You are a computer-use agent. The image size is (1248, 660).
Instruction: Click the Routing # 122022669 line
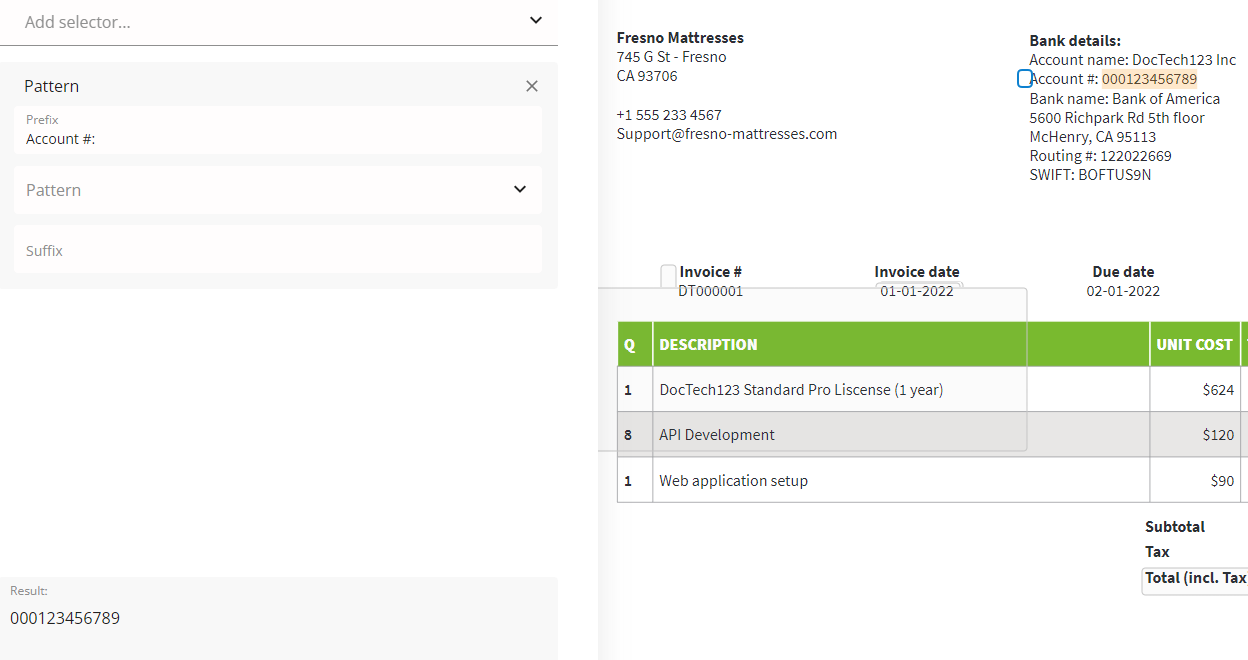(x=1100, y=156)
